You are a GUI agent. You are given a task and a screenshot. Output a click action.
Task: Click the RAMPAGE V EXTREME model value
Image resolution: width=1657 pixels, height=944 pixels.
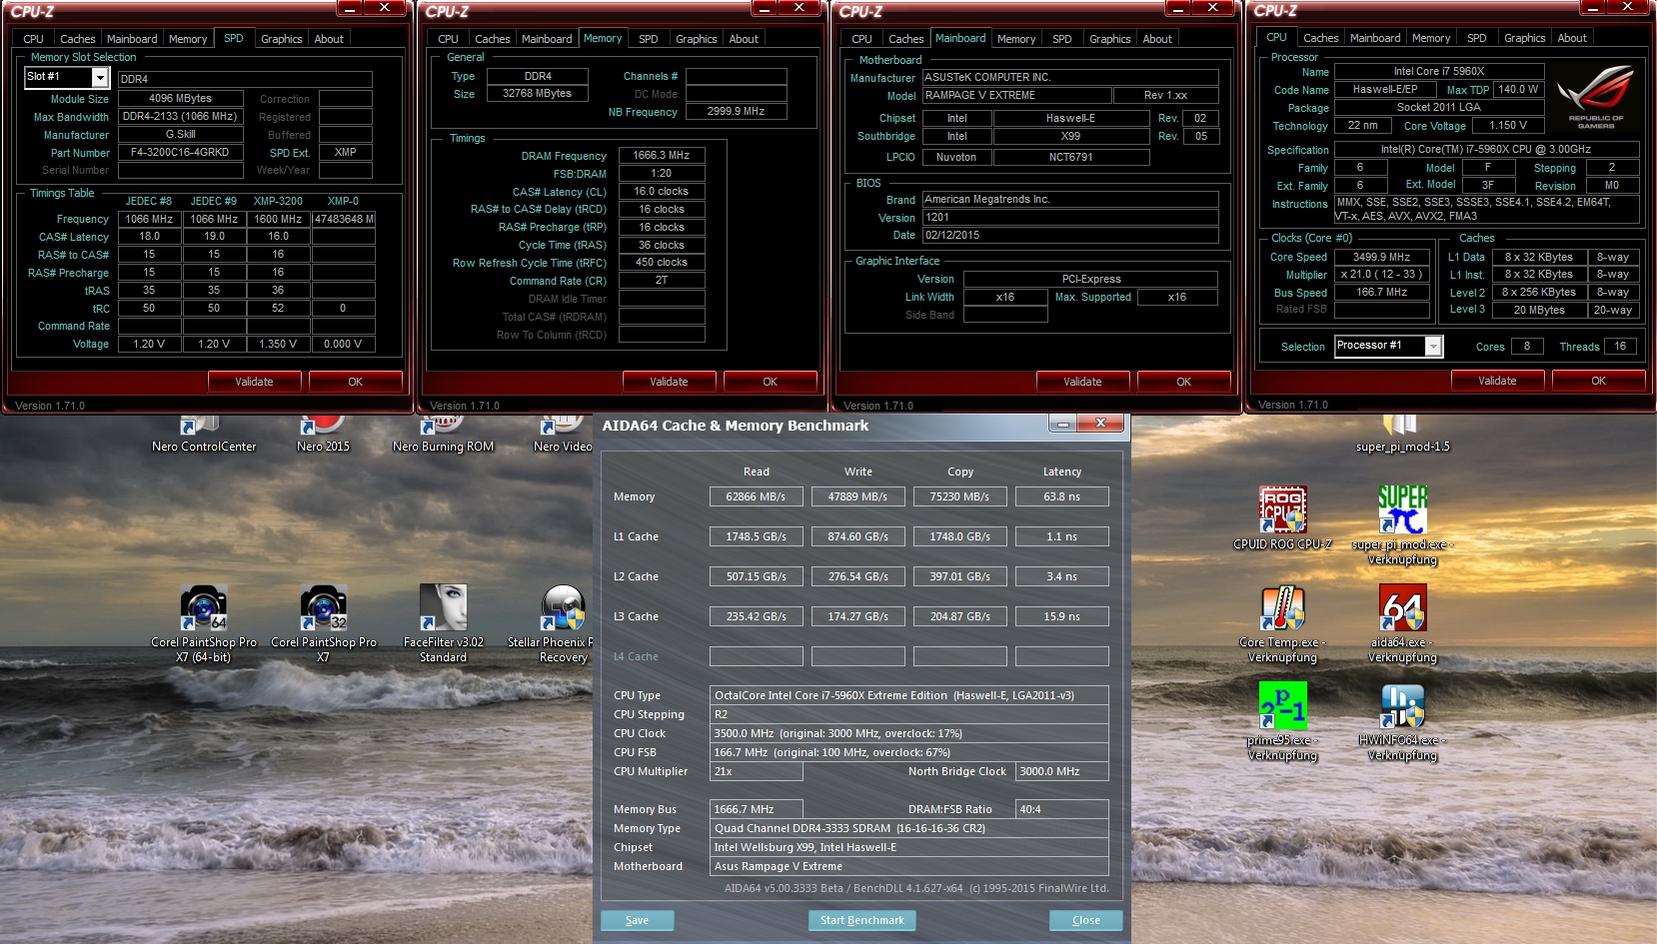[x=1016, y=95]
